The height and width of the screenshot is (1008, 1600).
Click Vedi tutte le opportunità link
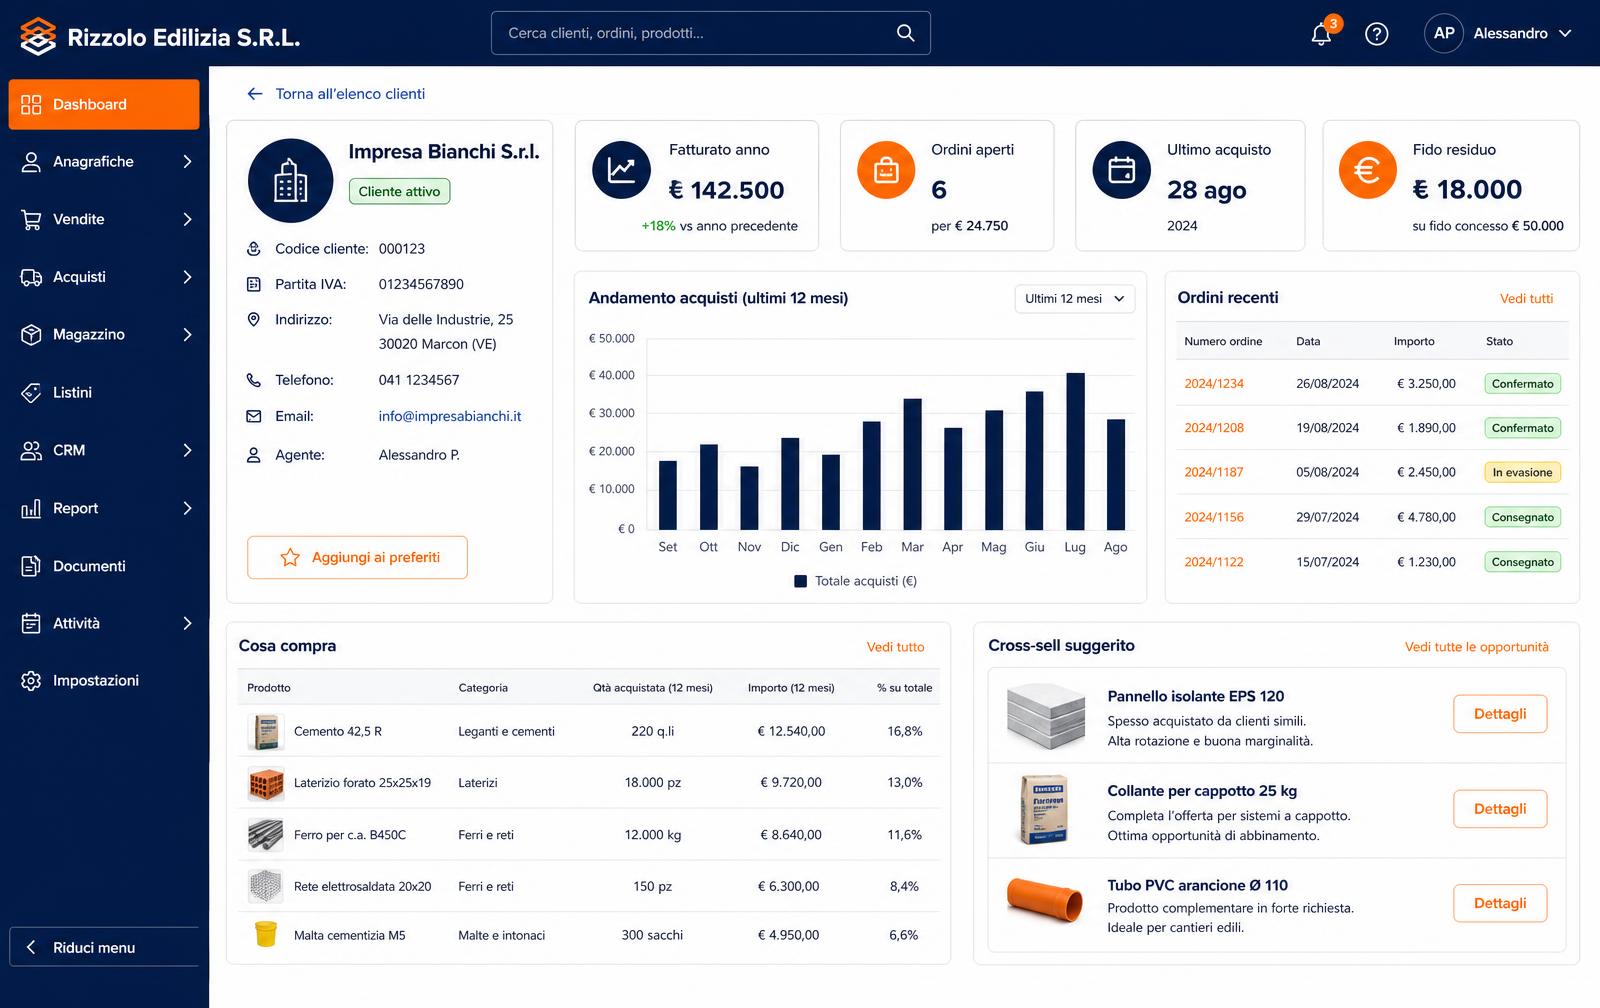tap(1476, 647)
